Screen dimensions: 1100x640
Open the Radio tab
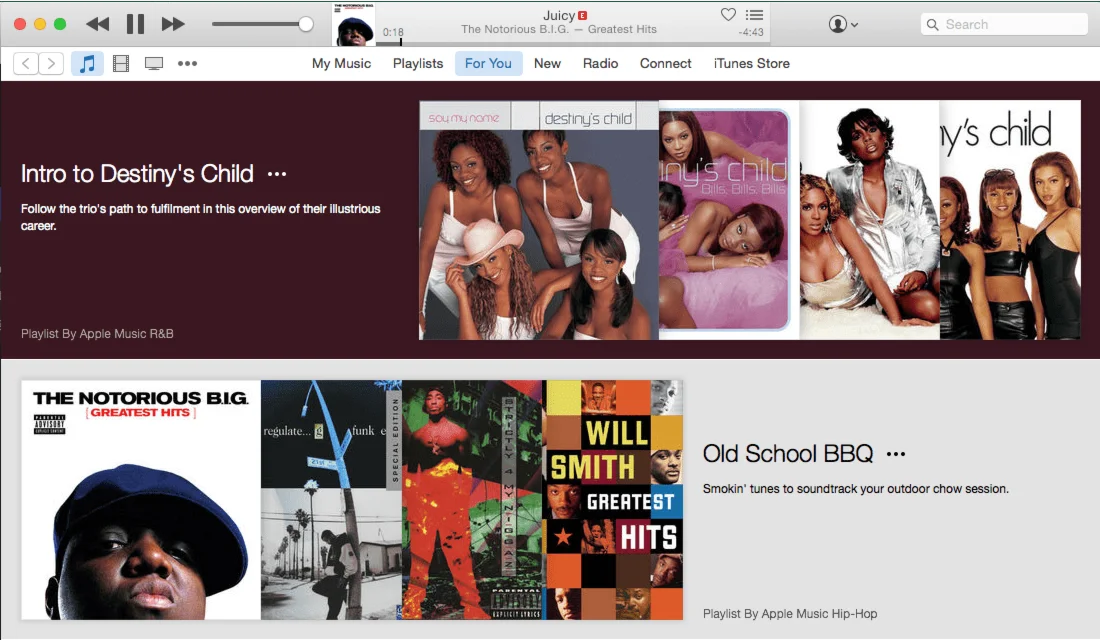(600, 63)
